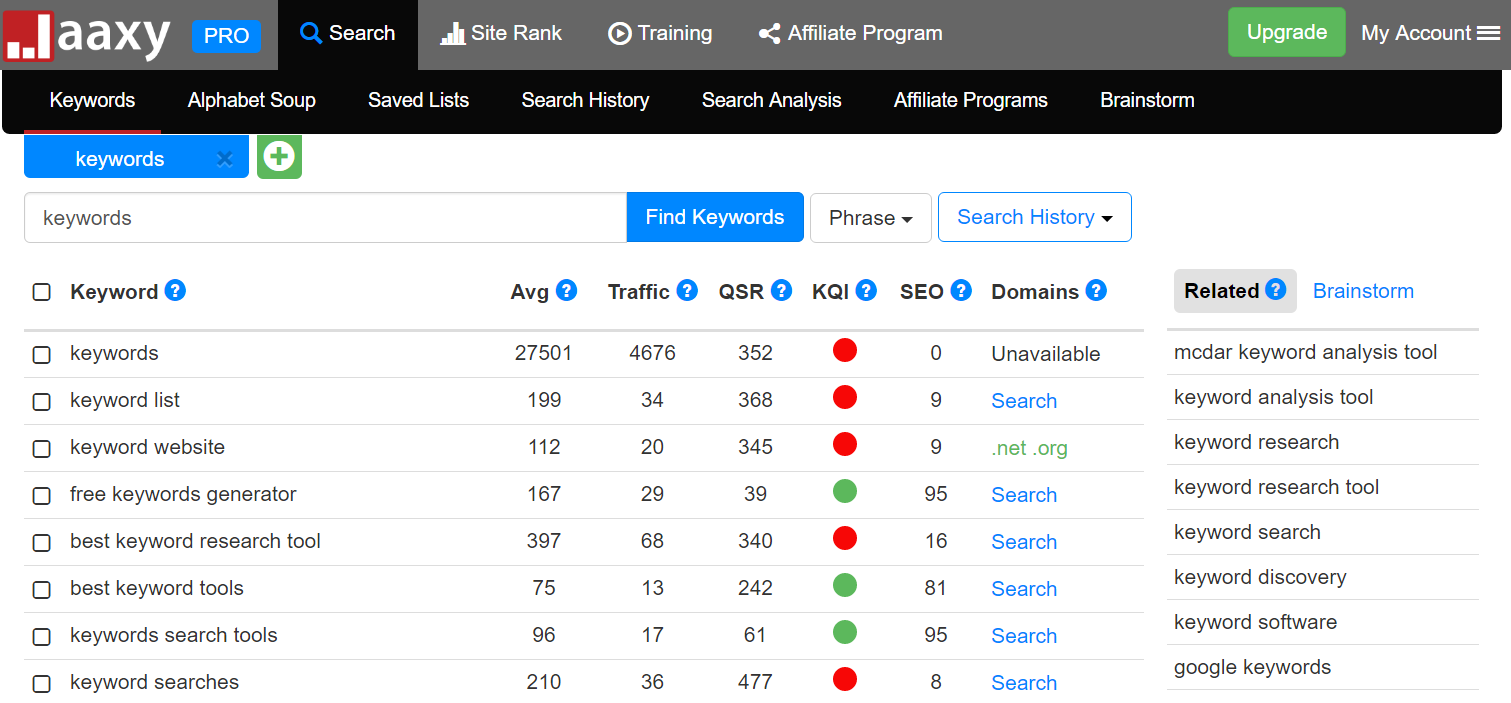1511x703 pixels.
Task: Select the Related sidebar tab
Action: 1235,291
